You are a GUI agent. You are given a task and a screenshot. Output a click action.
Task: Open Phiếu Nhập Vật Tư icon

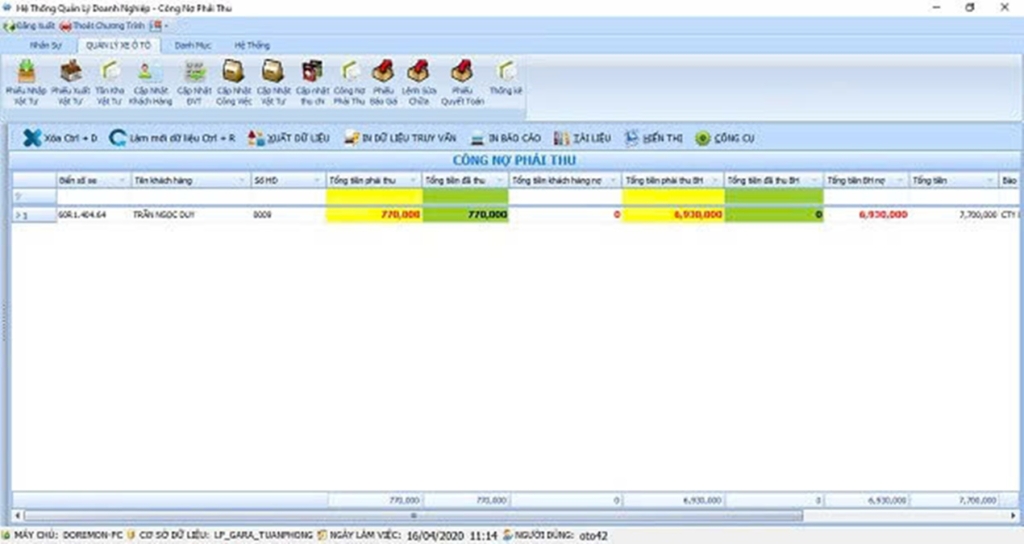[x=26, y=71]
